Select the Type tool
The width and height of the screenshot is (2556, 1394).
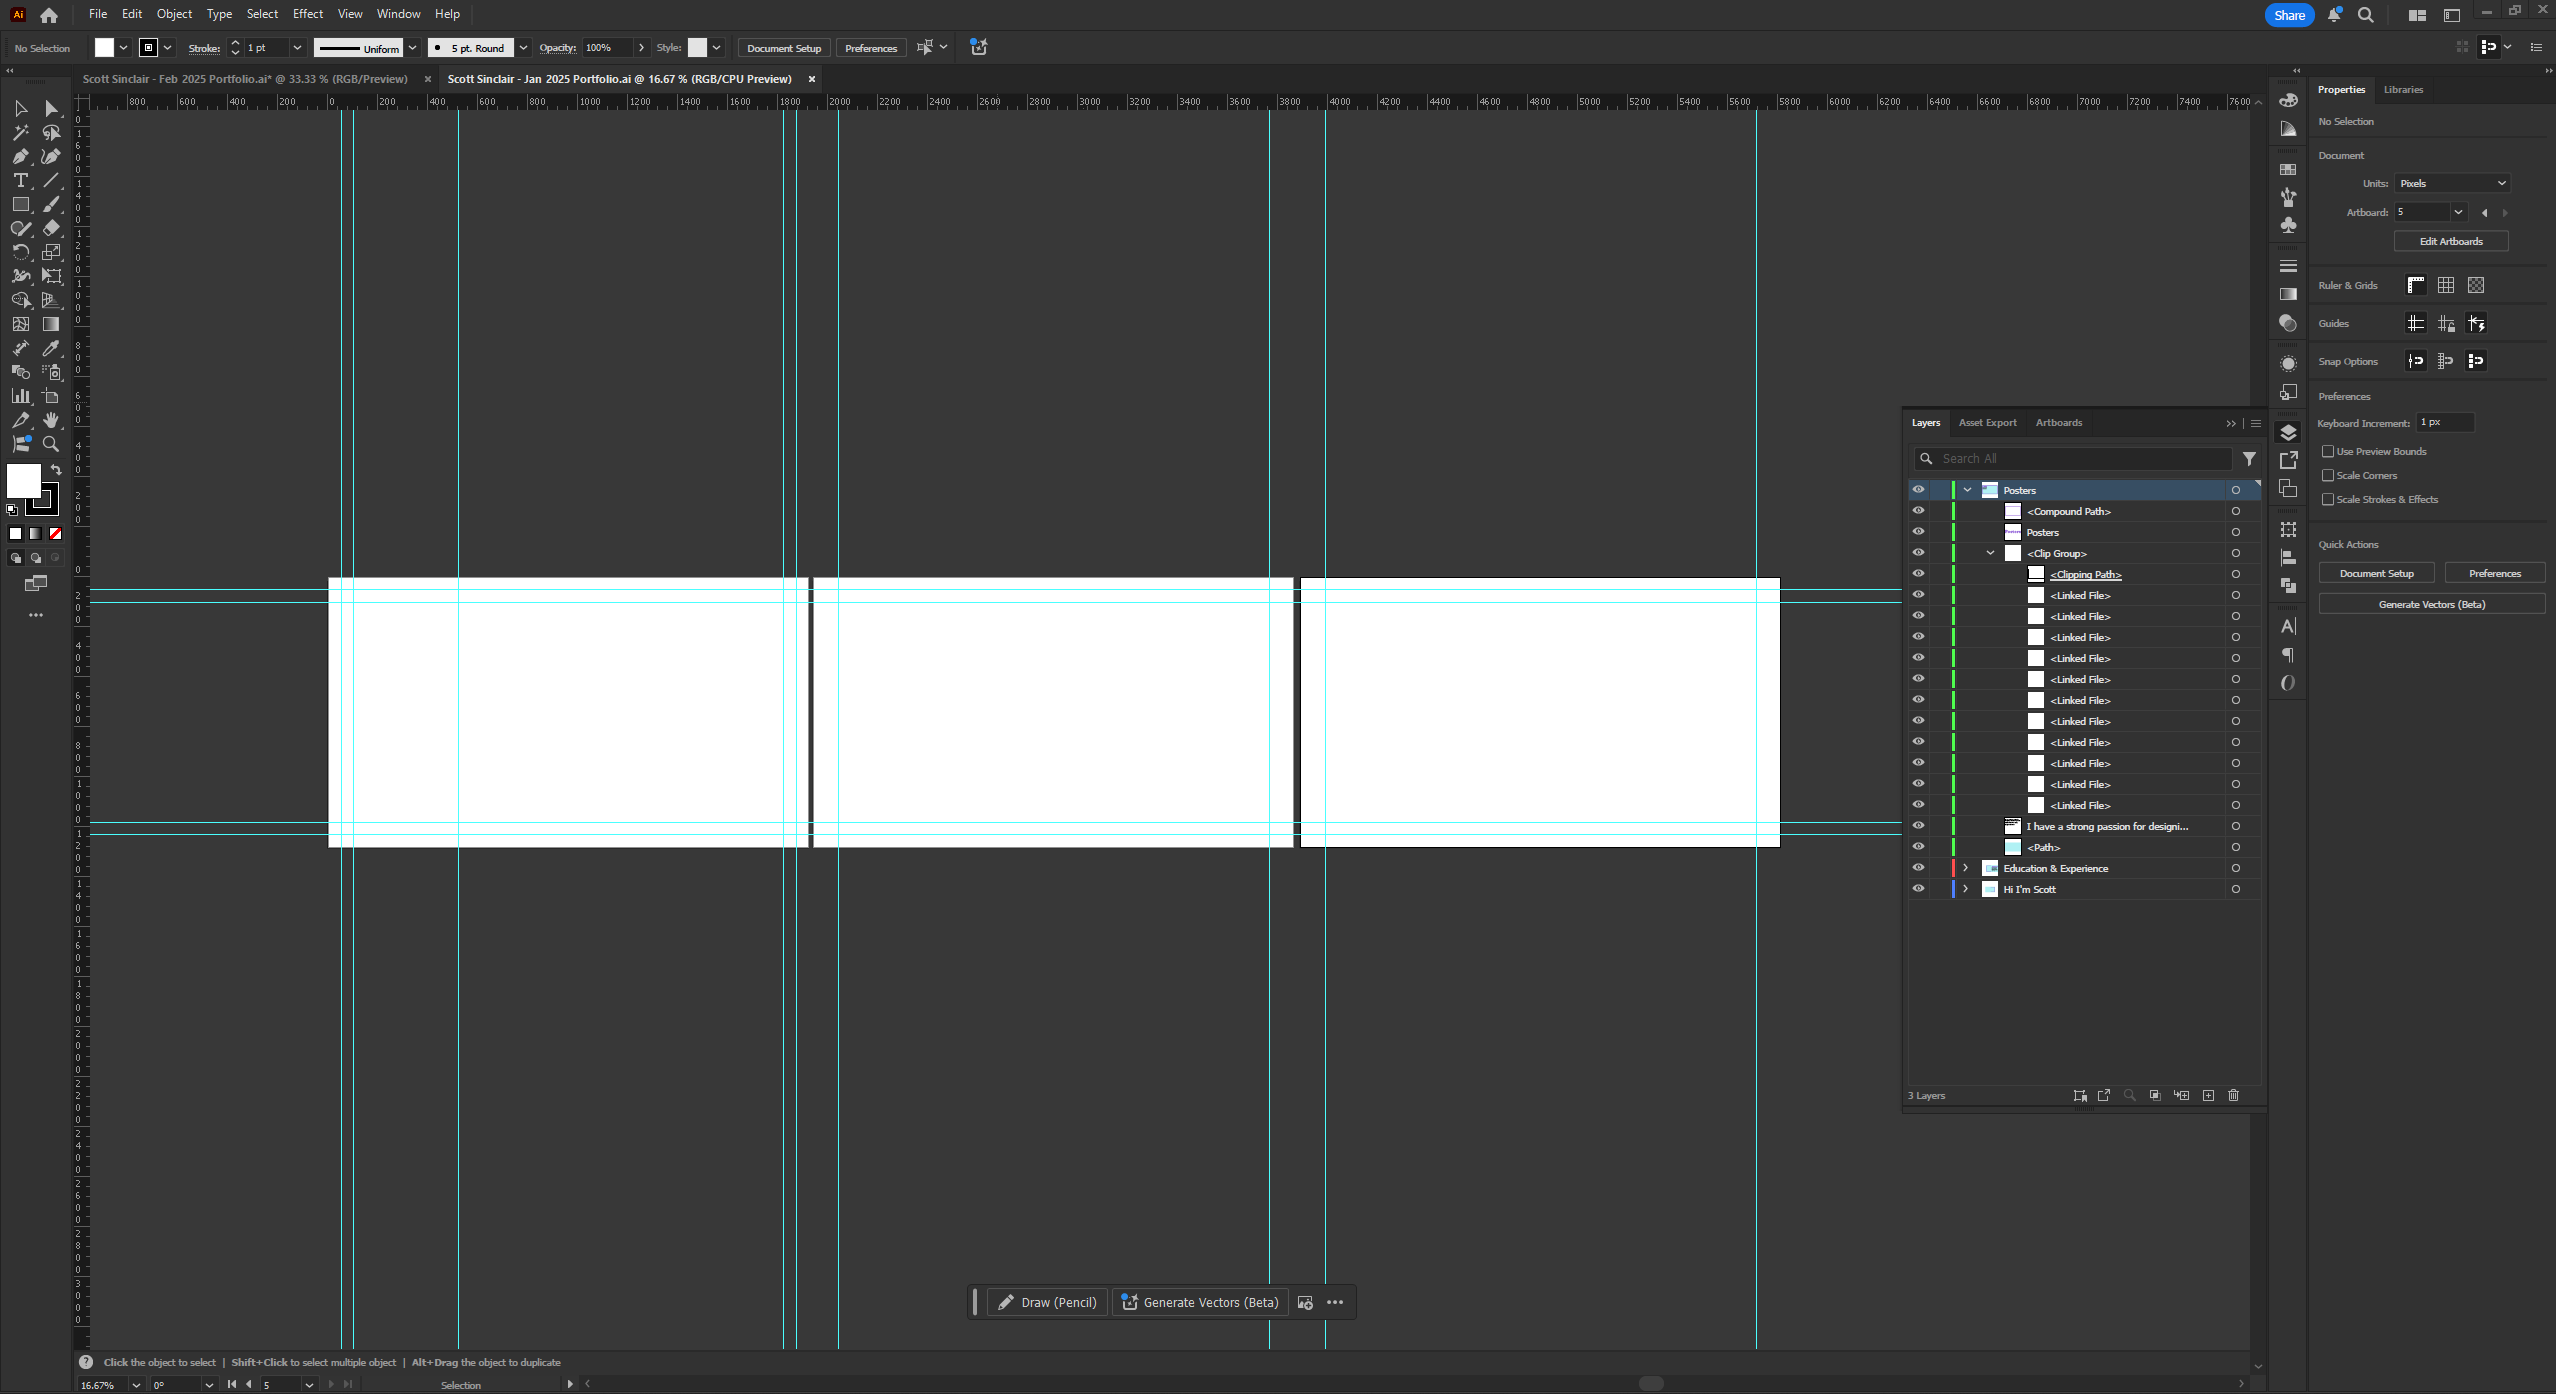pyautogui.click(x=21, y=180)
